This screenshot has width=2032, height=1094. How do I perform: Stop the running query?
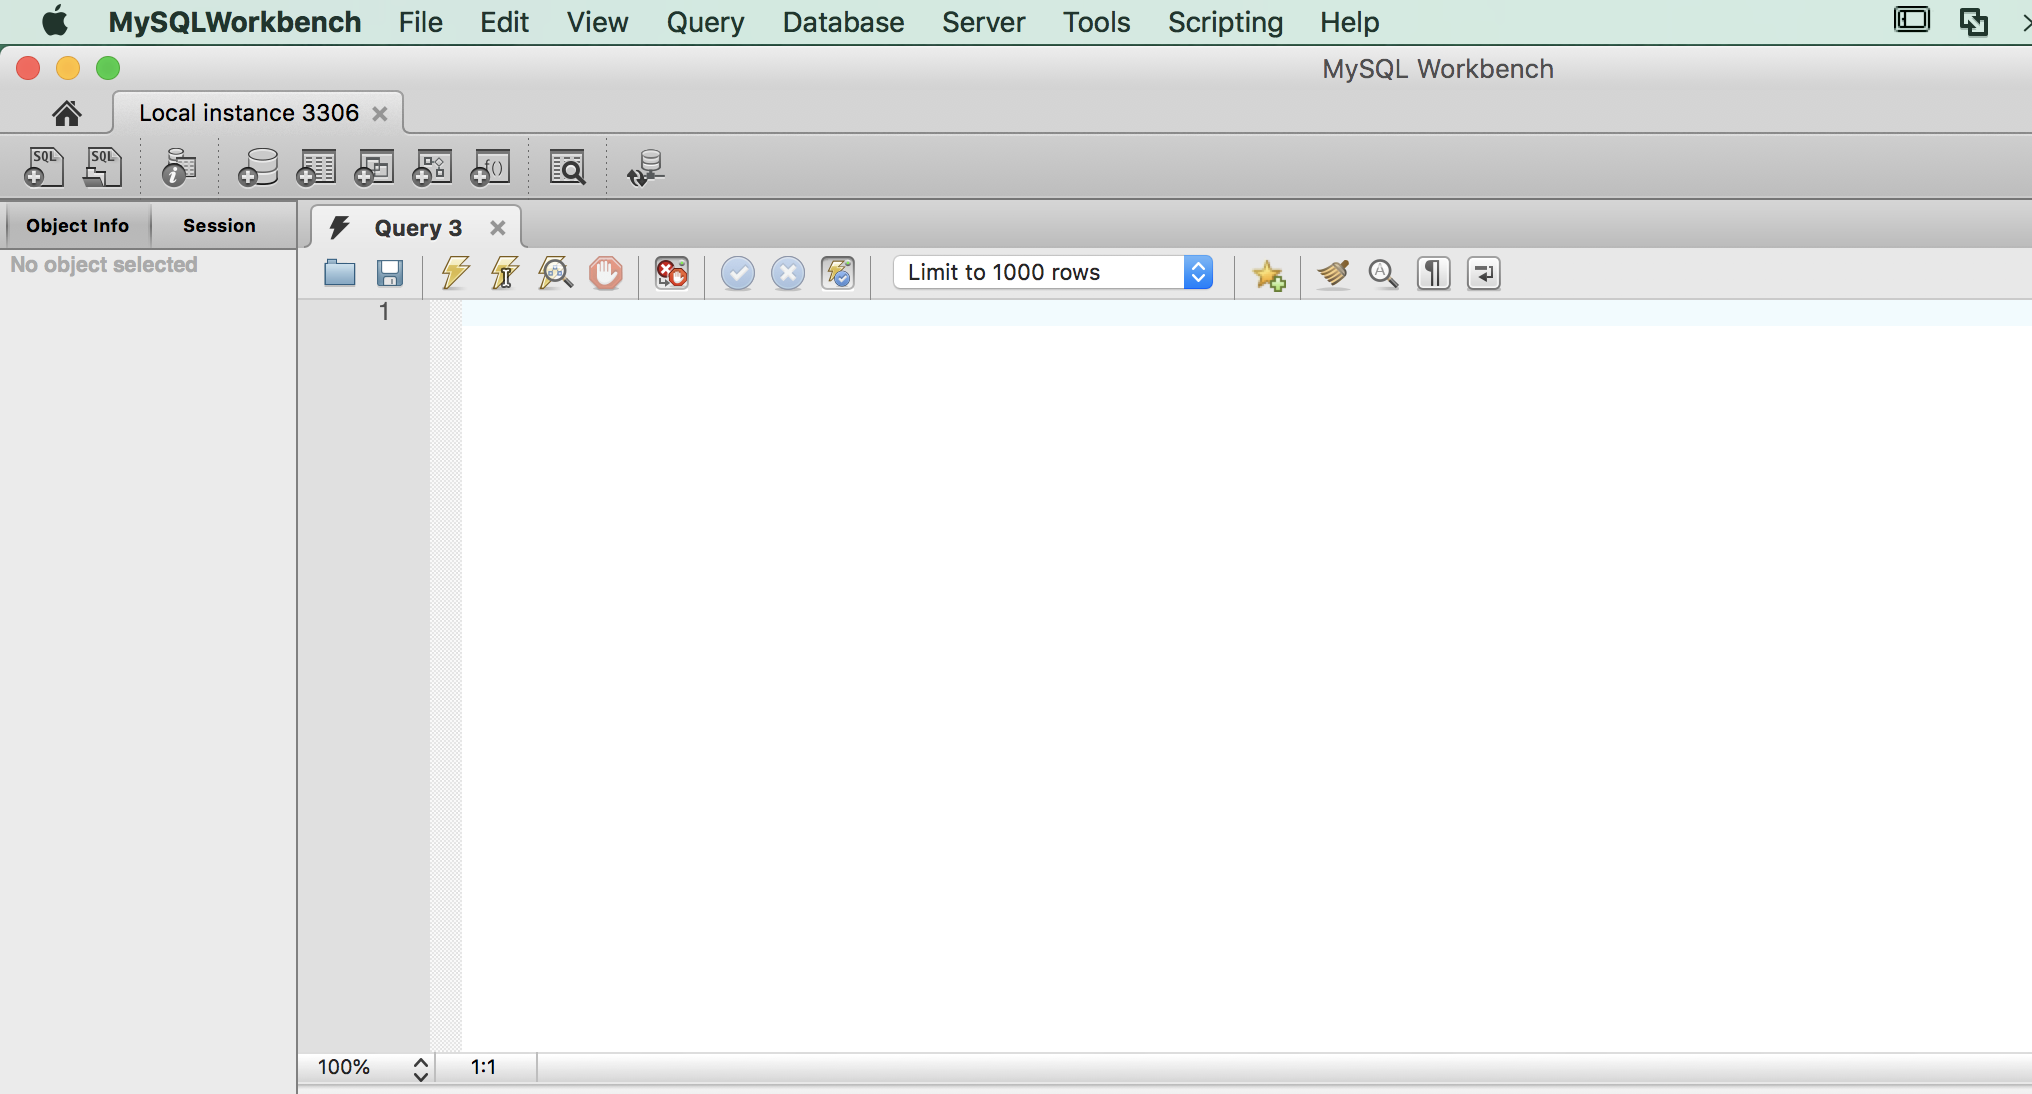pos(605,273)
